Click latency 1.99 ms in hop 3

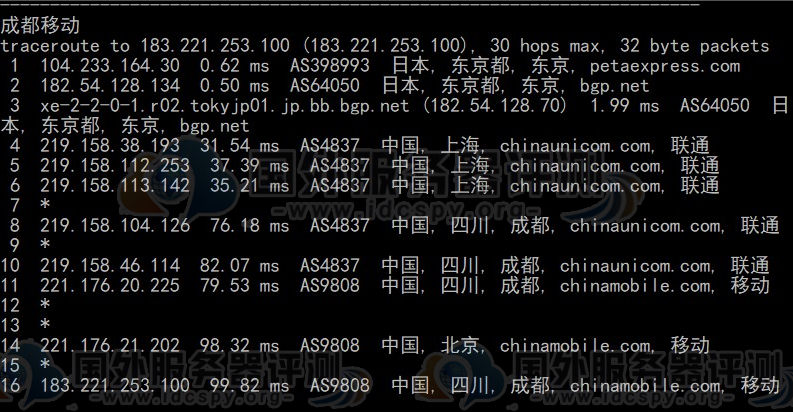coord(625,106)
